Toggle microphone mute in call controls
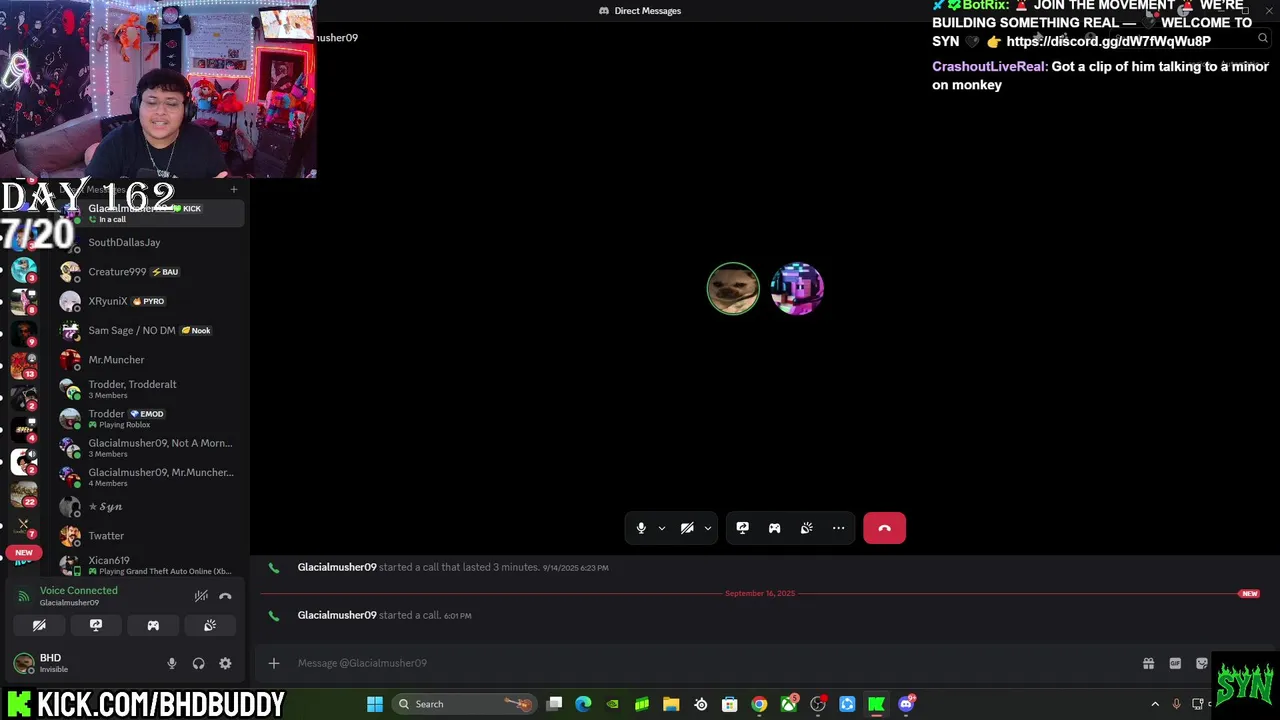Viewport: 1280px width, 720px height. (641, 528)
